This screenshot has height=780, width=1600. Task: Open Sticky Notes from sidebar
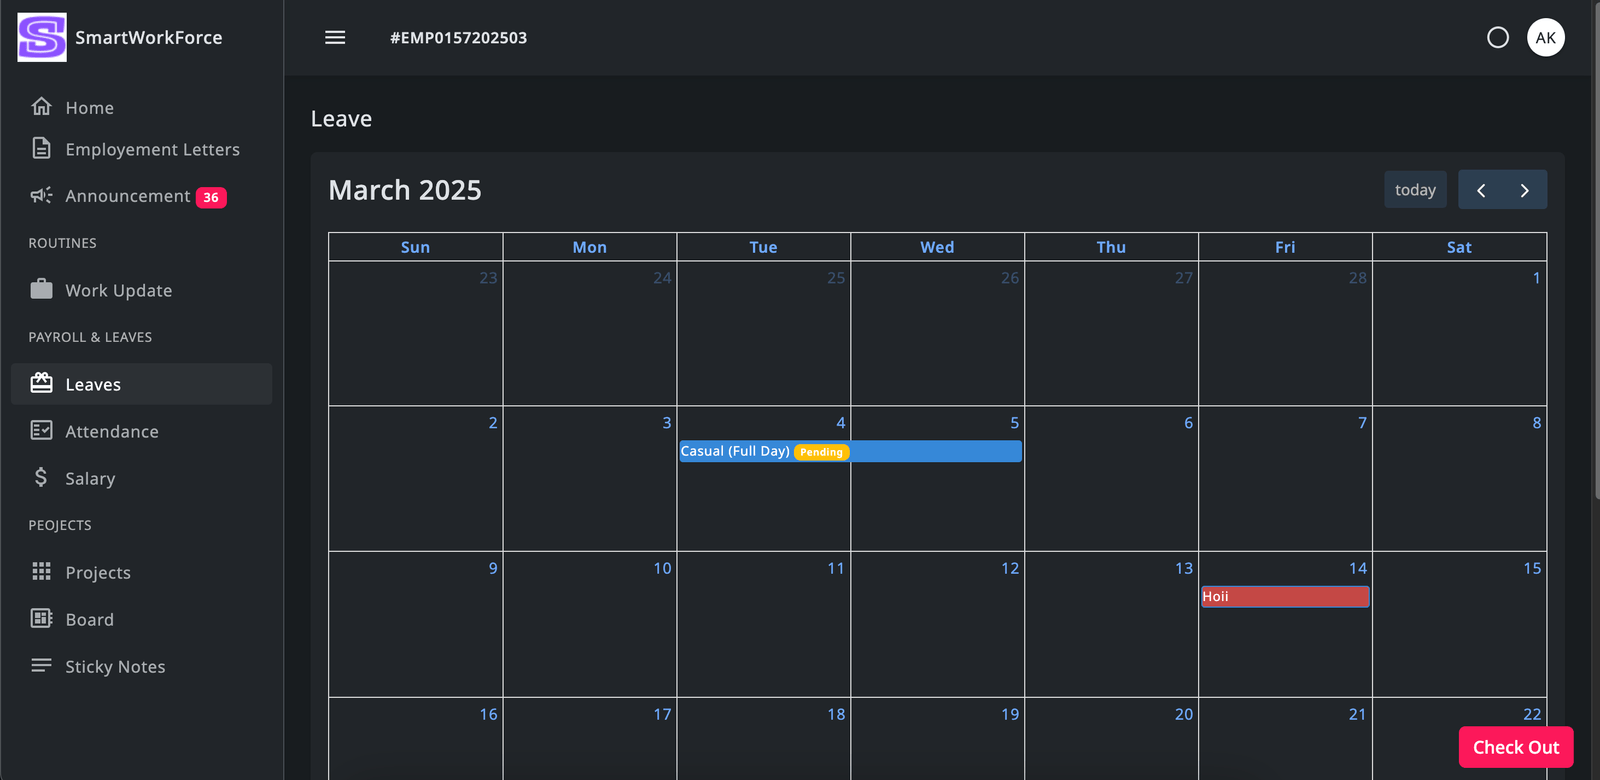point(115,667)
